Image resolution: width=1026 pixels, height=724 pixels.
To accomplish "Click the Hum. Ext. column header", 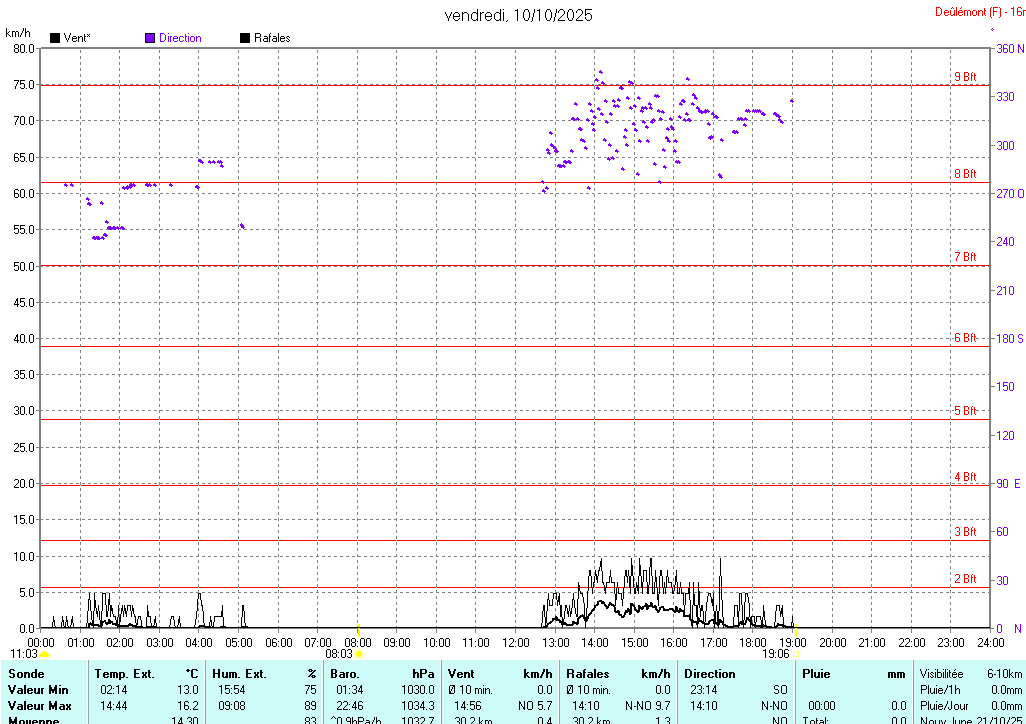I will point(239,674).
